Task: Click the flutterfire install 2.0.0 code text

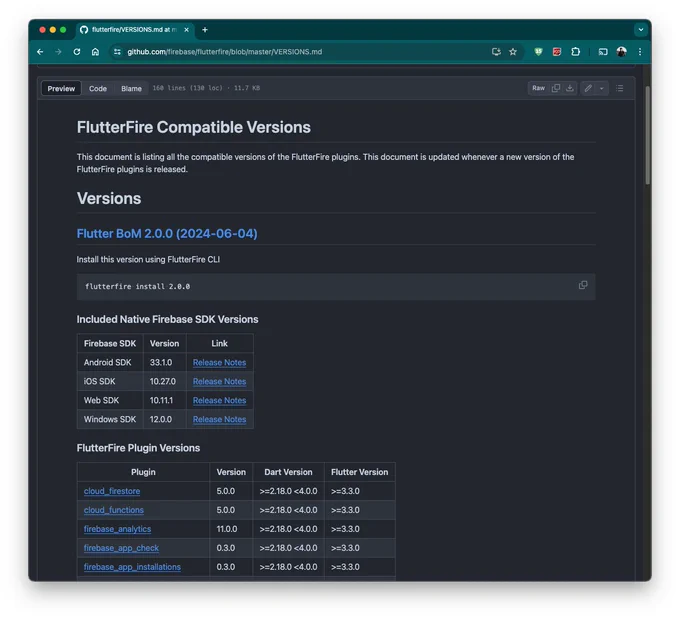Action: click(x=137, y=287)
